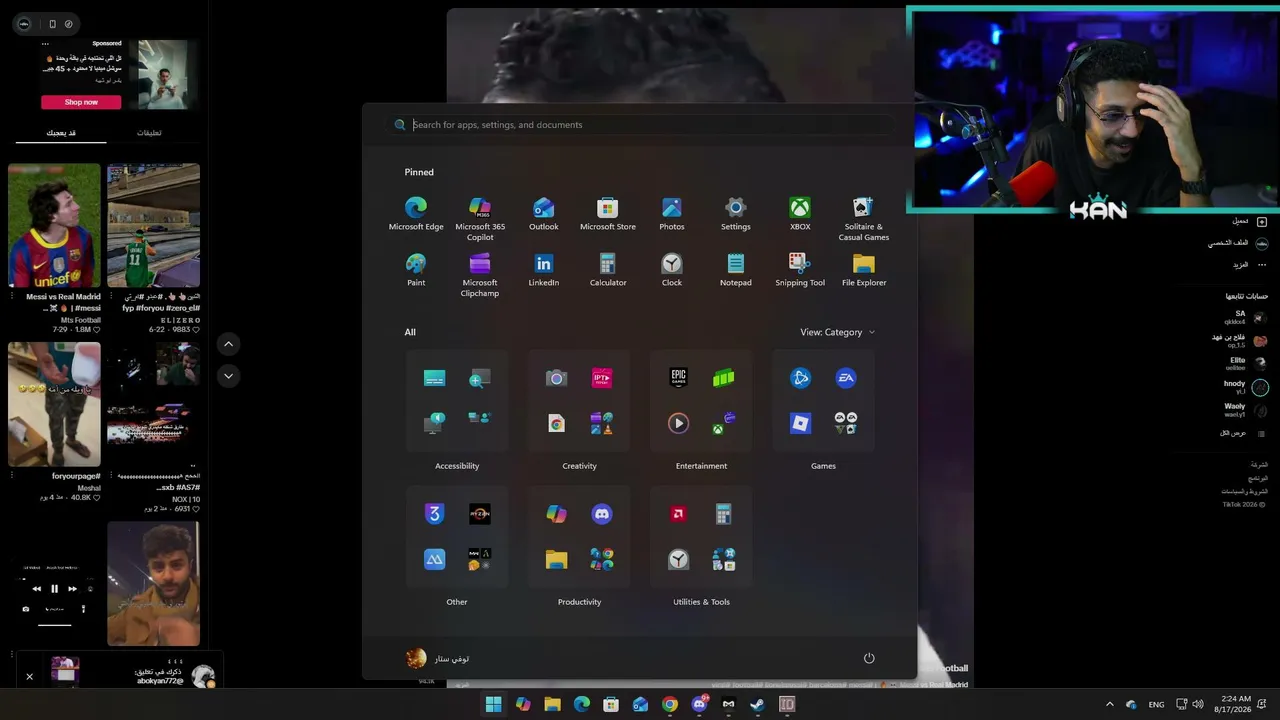Open the Roblox icon in Games
The width and height of the screenshot is (1280, 720).
tap(800, 423)
